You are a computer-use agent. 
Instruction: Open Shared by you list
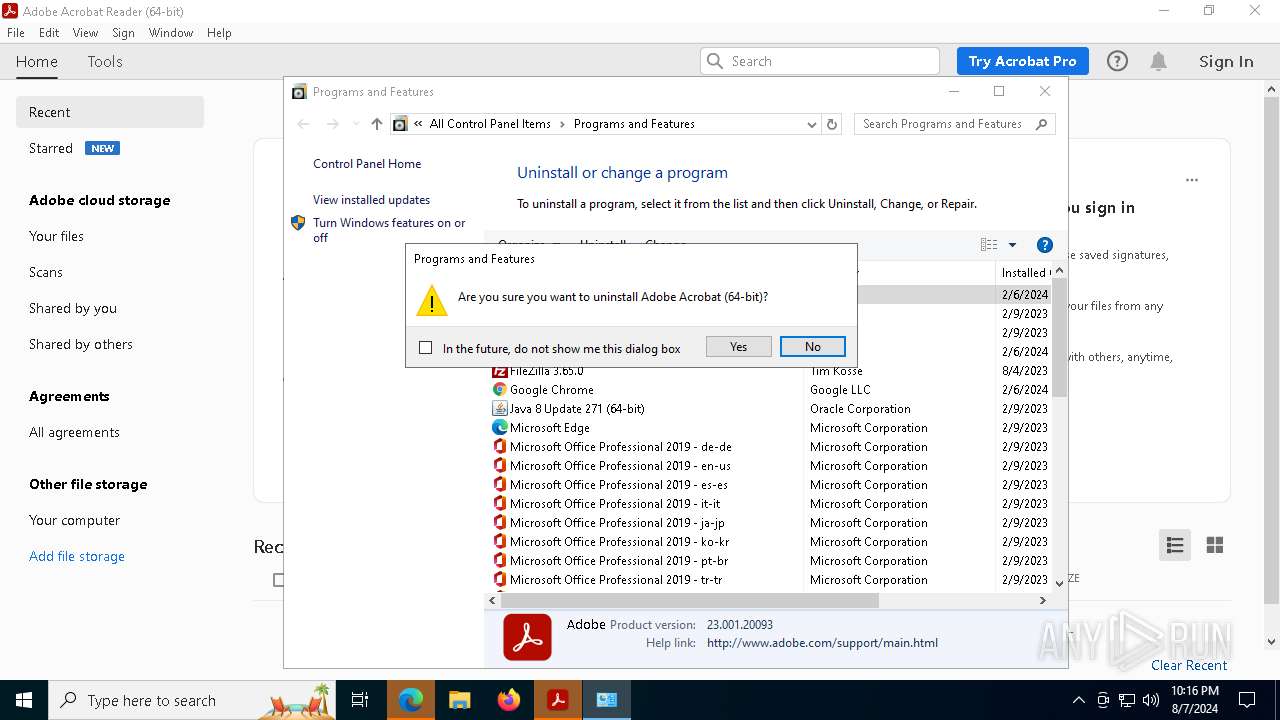[x=73, y=308]
